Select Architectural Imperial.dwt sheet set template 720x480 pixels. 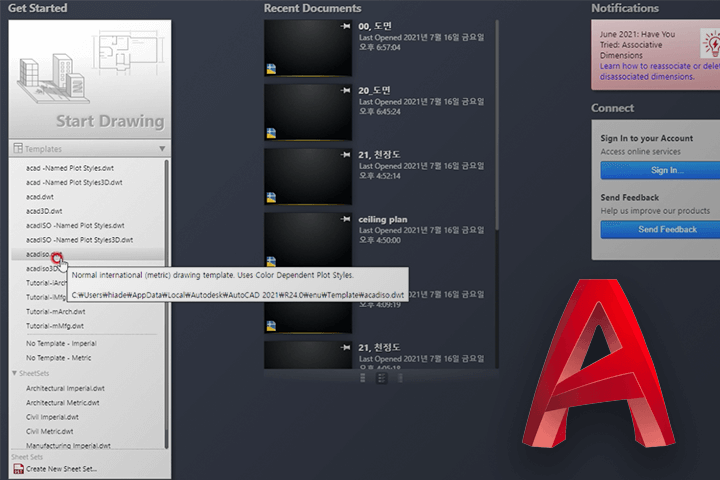(x=65, y=388)
